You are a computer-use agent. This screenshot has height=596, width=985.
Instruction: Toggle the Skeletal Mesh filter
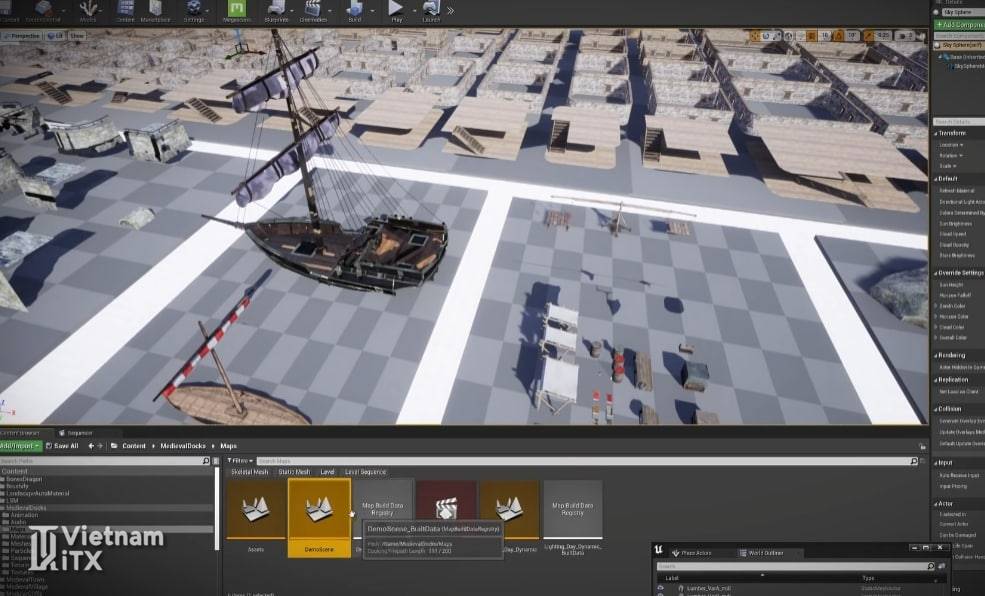(250, 471)
